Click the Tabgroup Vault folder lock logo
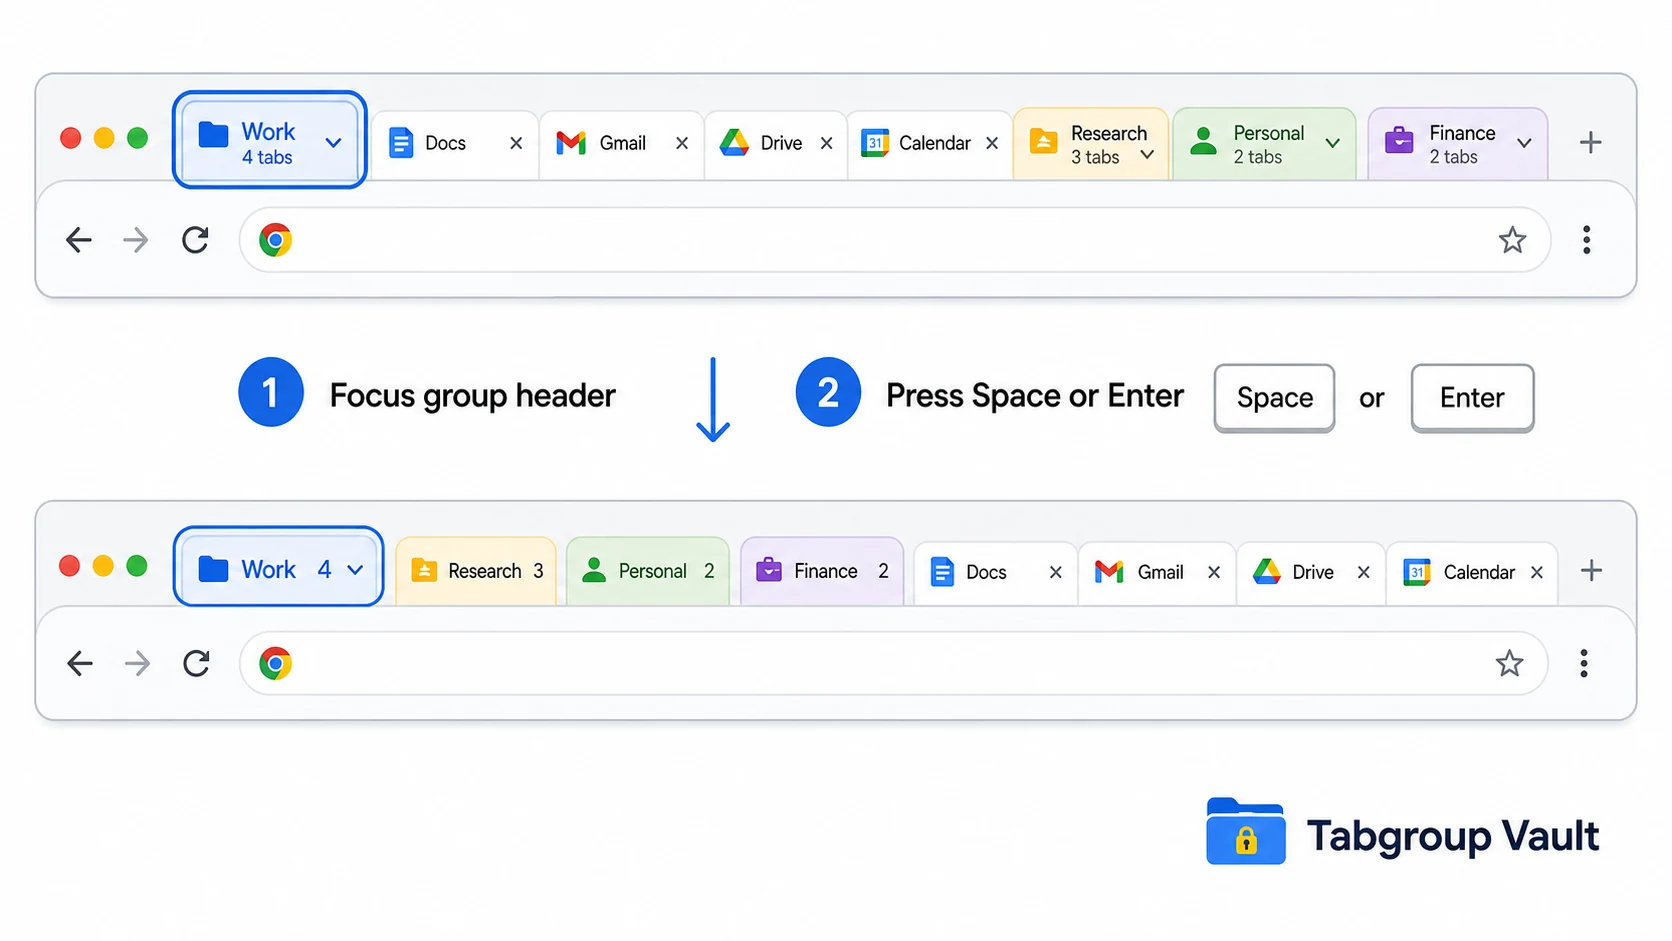The width and height of the screenshot is (1672, 941). point(1245,831)
